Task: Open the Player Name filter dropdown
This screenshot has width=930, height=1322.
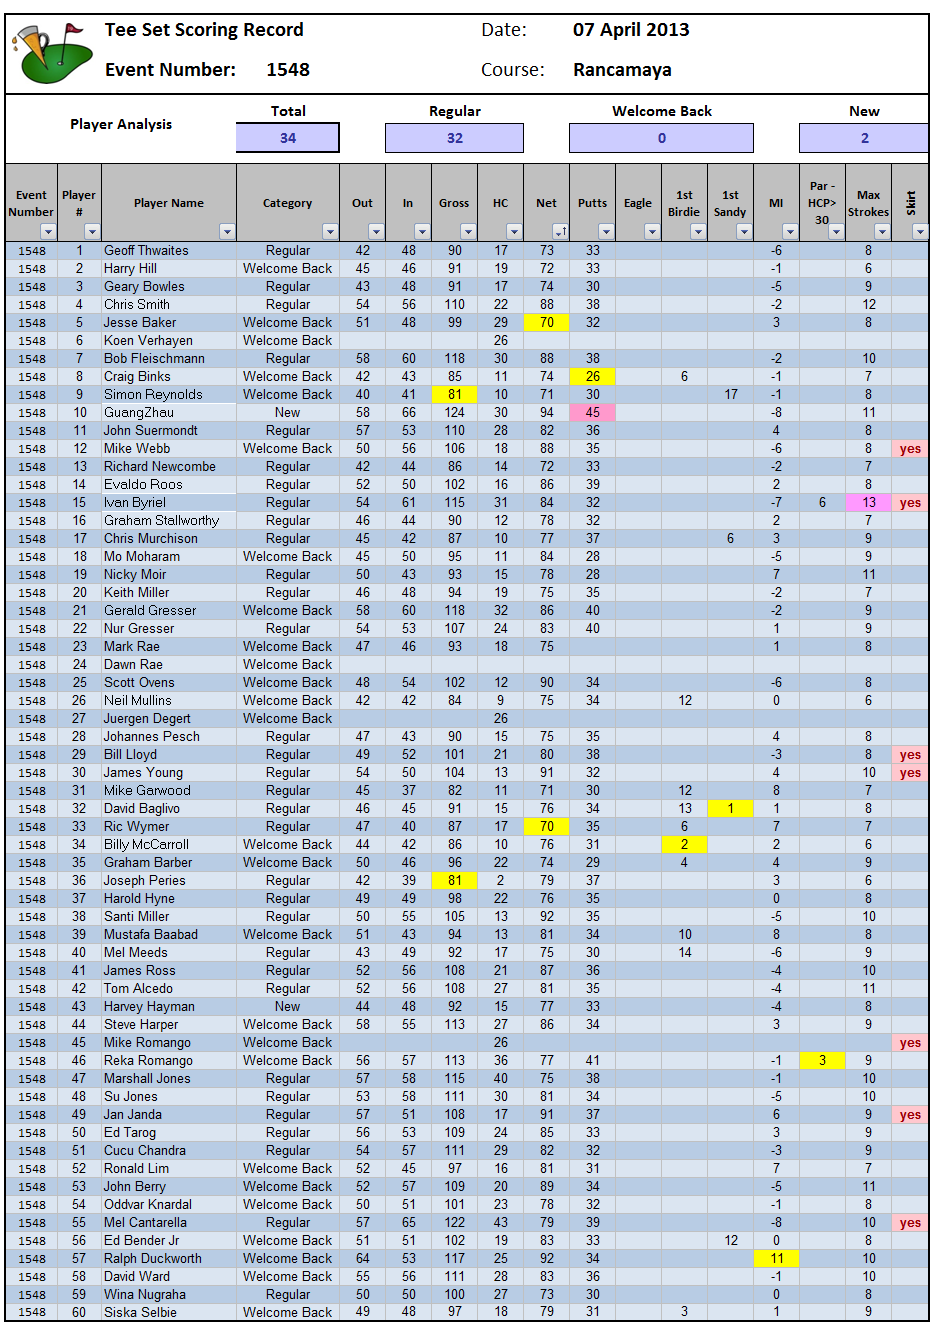Action: pos(227,232)
